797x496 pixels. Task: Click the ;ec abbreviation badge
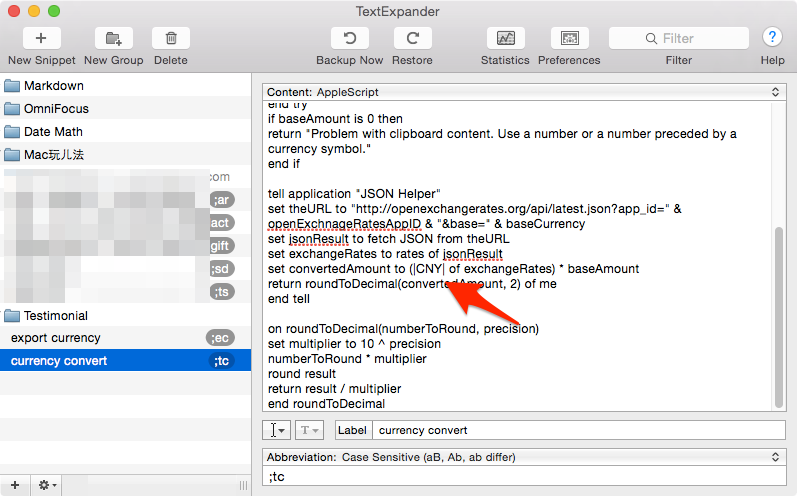click(220, 338)
